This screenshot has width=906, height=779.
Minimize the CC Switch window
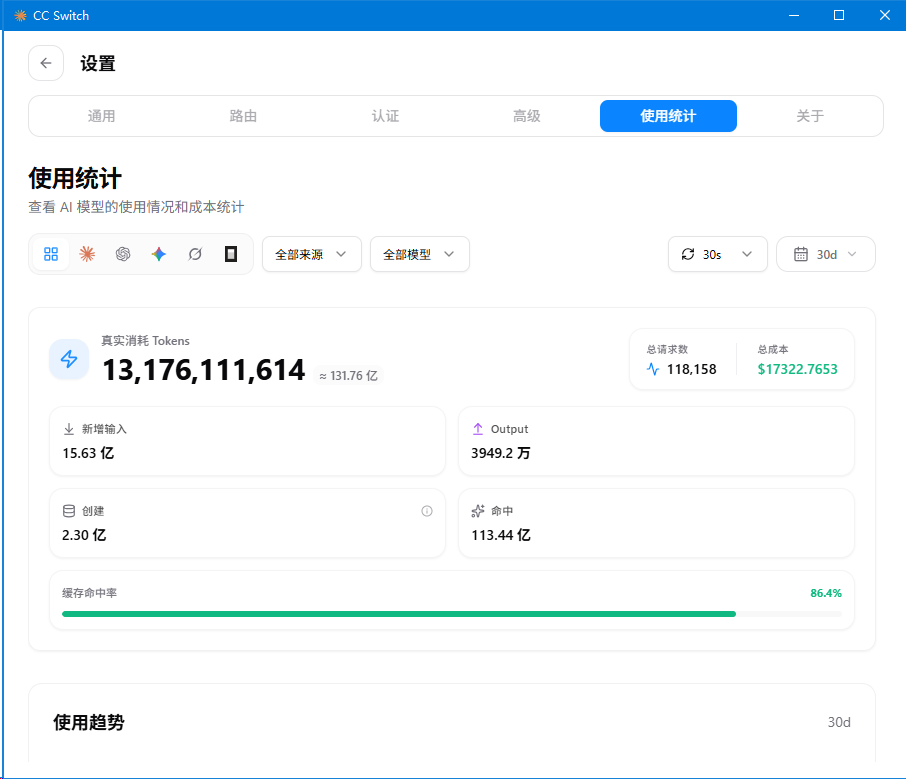click(x=794, y=16)
